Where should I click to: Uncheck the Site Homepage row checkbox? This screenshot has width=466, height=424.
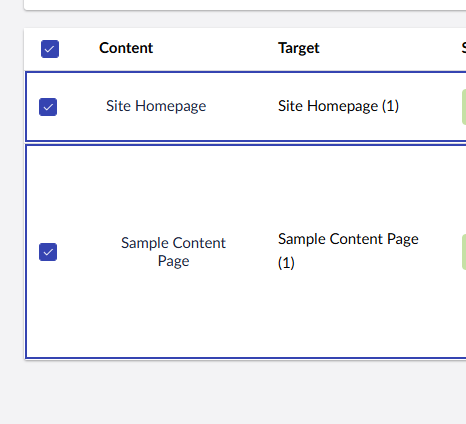coord(48,107)
